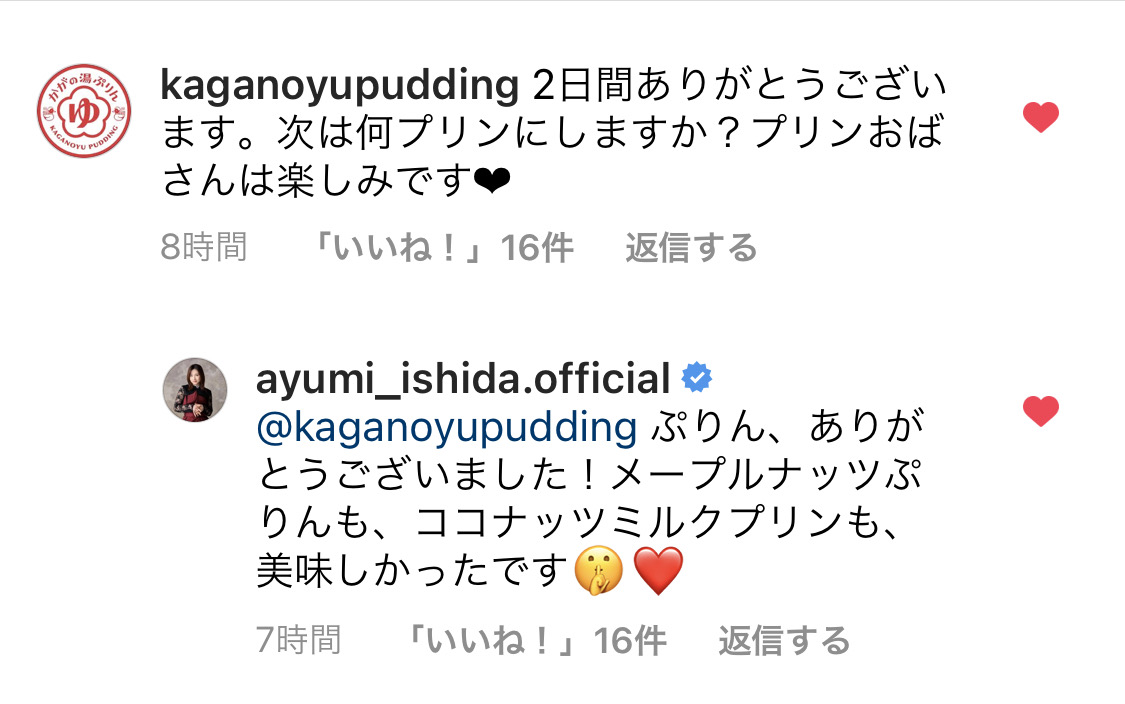Viewport: 1125px width, 704px height.
Task: Reply to kaganoyupudding with 返信する
Action: (x=691, y=248)
